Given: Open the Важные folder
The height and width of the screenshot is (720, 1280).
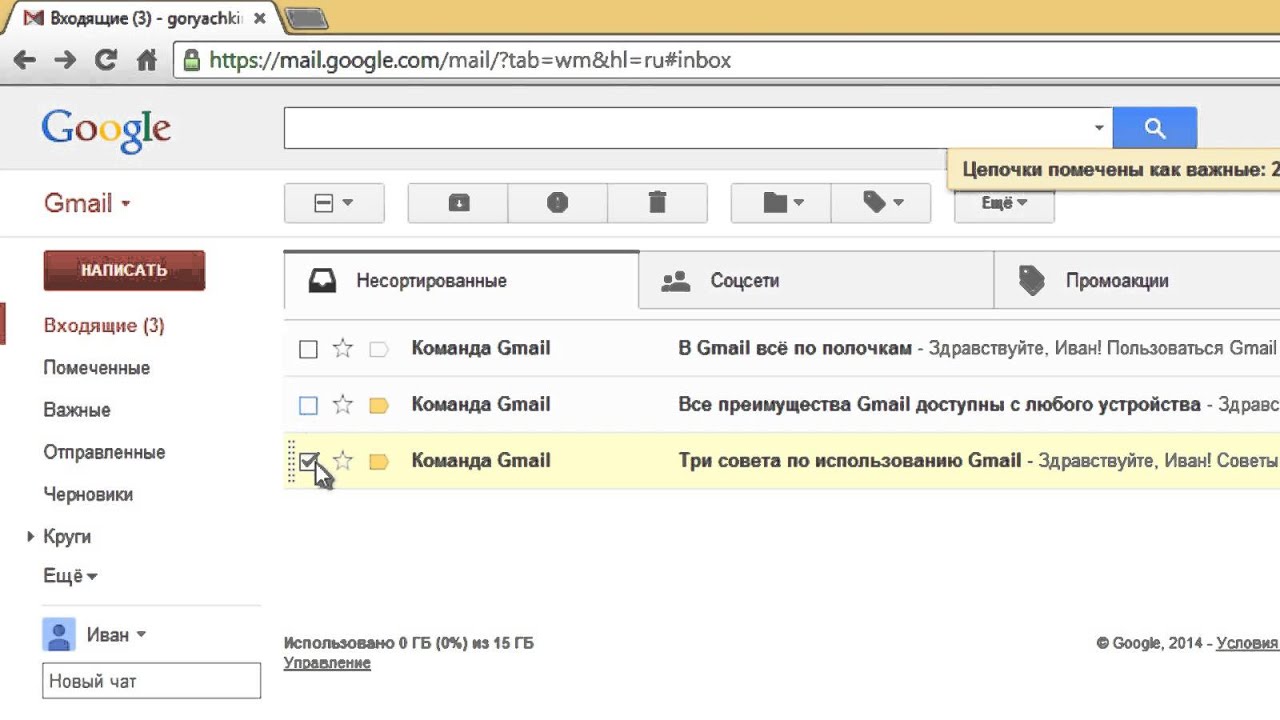Looking at the screenshot, I should 77,410.
